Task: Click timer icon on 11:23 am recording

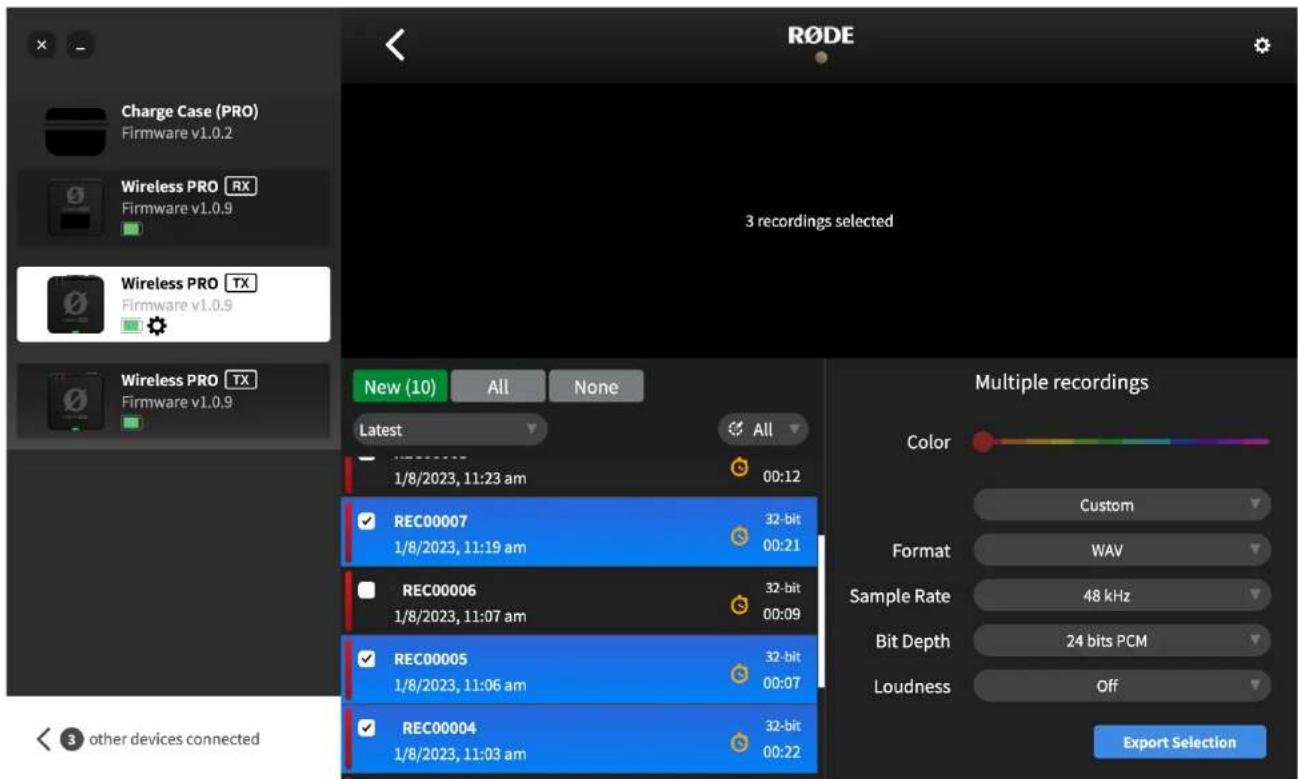Action: (740, 467)
